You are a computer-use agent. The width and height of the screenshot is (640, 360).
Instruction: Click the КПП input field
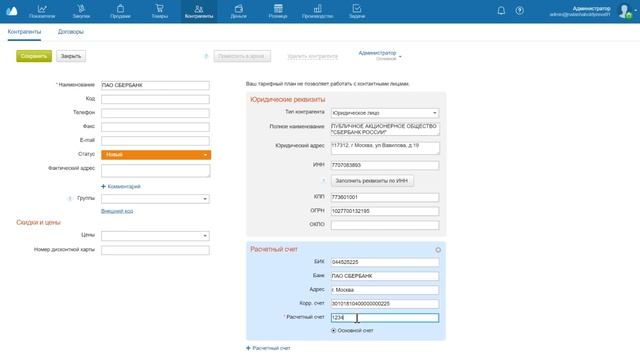[385, 197]
